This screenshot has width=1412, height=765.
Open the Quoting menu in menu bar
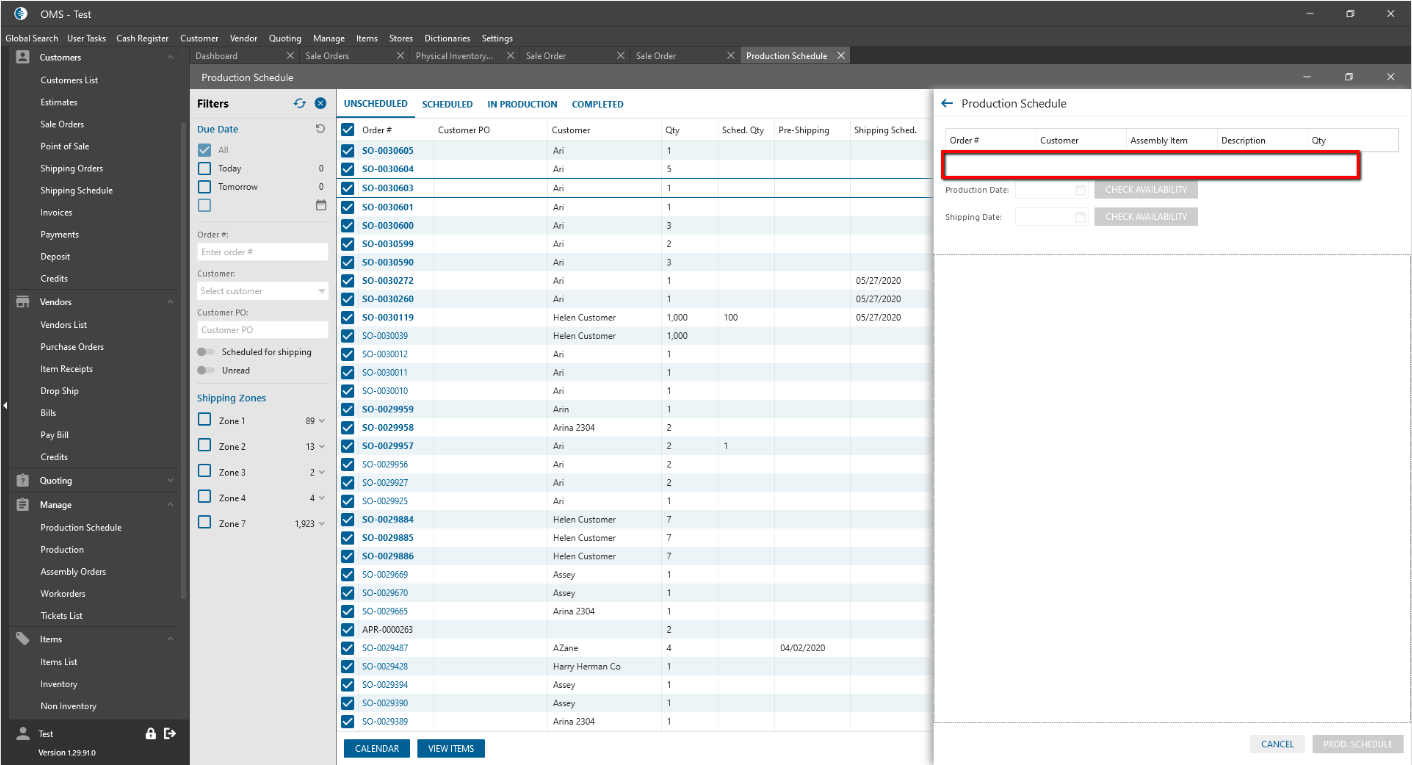(285, 39)
